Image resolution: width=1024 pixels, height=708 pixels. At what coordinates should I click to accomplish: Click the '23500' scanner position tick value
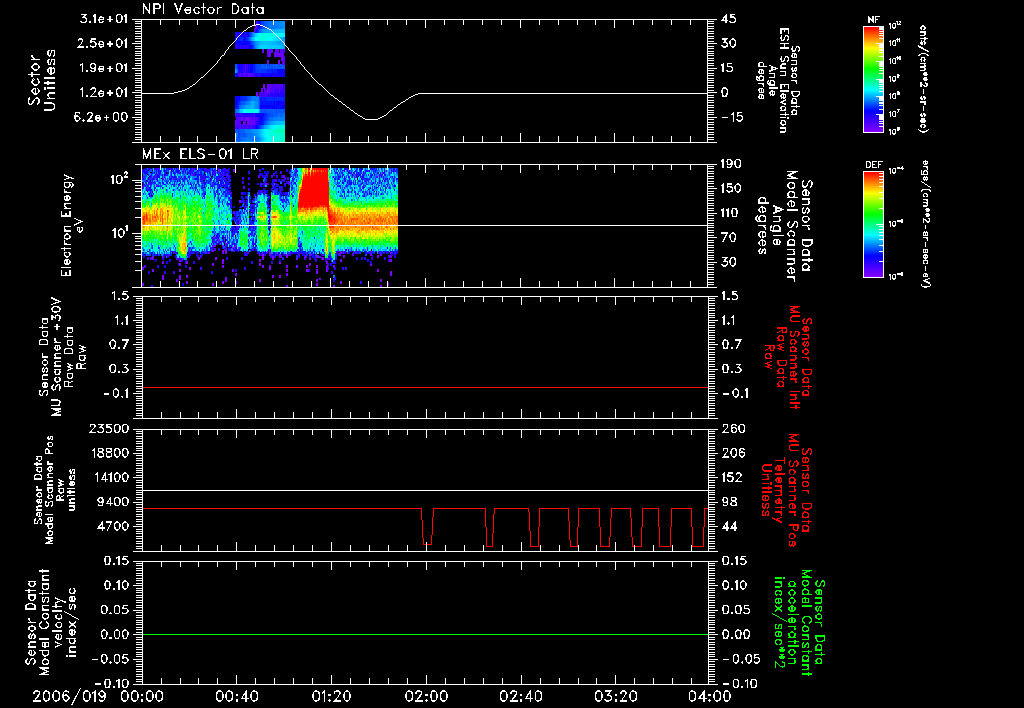pyautogui.click(x=108, y=428)
